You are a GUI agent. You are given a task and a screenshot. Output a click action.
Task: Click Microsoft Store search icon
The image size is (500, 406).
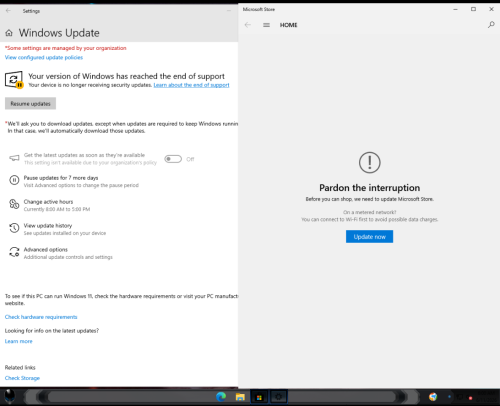[491, 25]
